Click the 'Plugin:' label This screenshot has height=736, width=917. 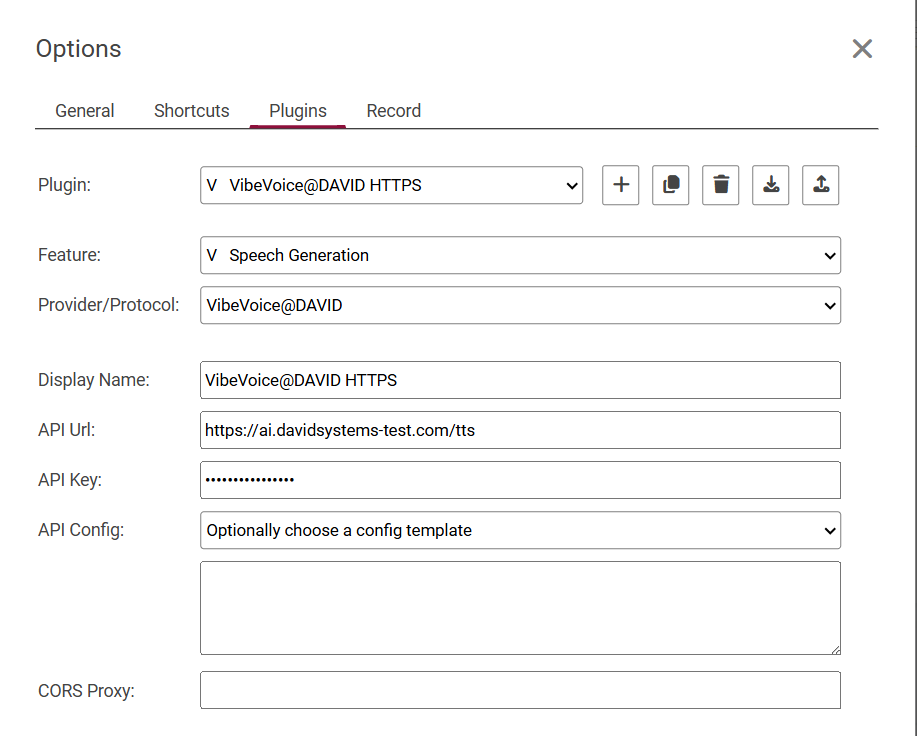[64, 185]
